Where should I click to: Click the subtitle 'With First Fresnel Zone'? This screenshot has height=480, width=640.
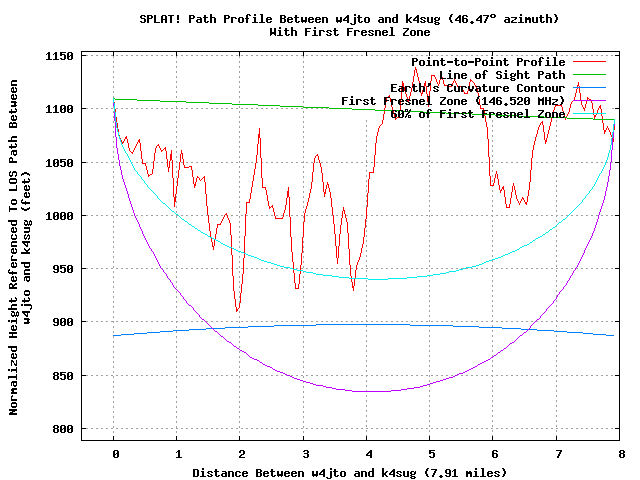click(x=349, y=32)
